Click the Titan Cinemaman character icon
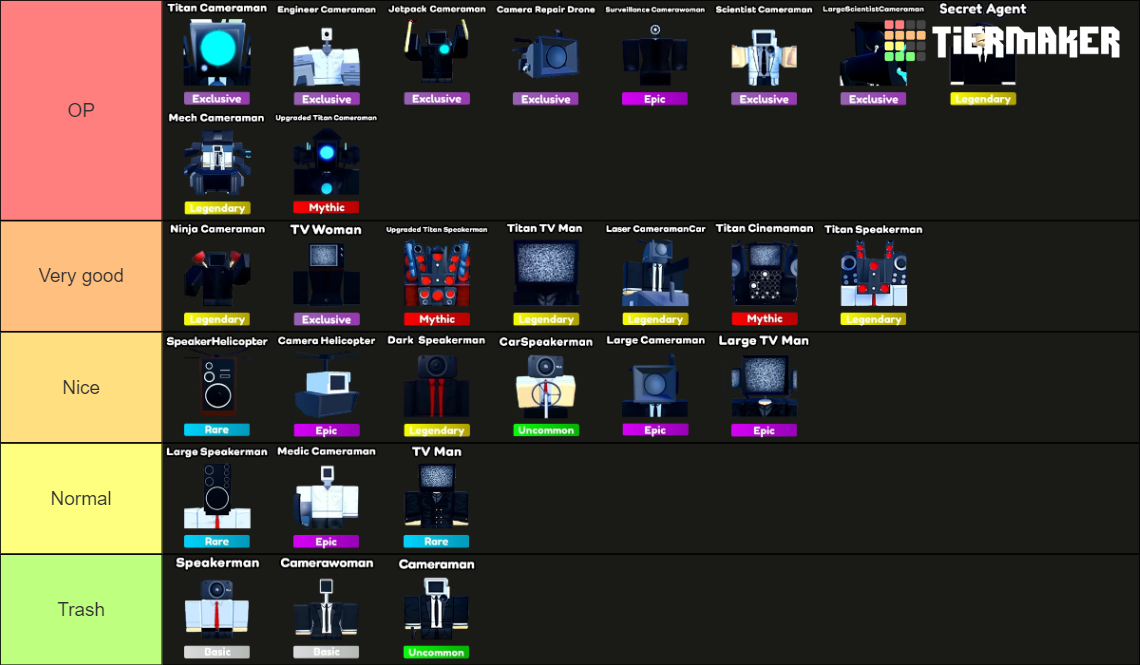This screenshot has width=1140, height=665. click(x=764, y=274)
